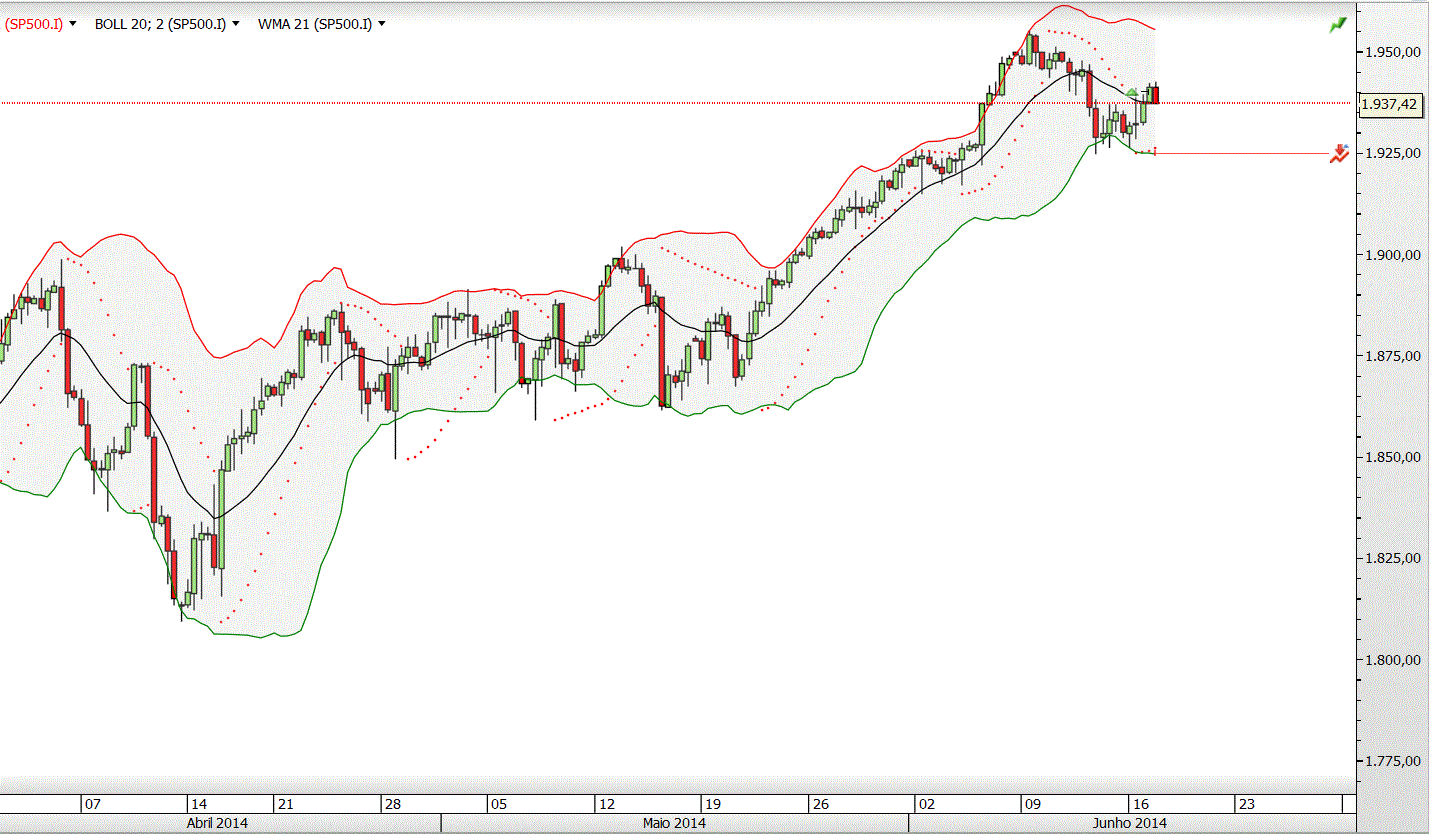The width and height of the screenshot is (1429, 834).
Task: Expand the BOLL 20; 2 indicator dropdown
Action: point(236,24)
